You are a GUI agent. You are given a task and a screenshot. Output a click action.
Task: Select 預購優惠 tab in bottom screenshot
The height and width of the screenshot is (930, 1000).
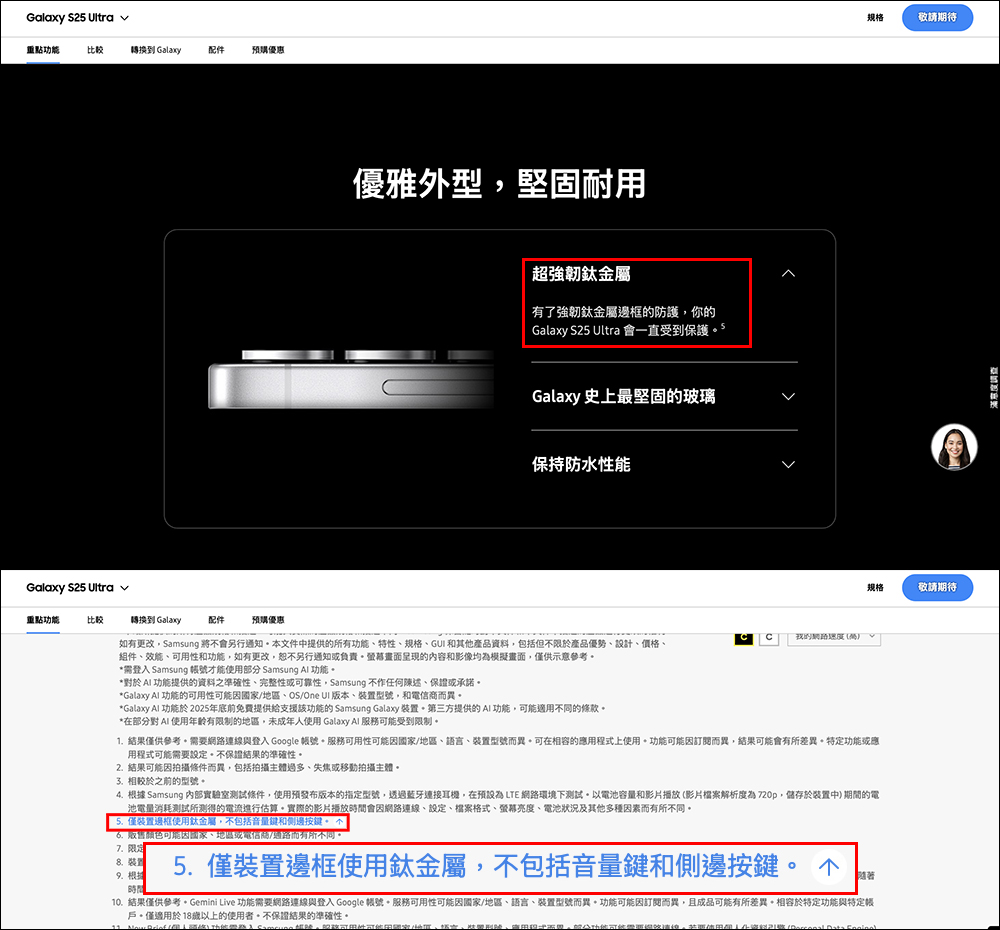coord(268,620)
